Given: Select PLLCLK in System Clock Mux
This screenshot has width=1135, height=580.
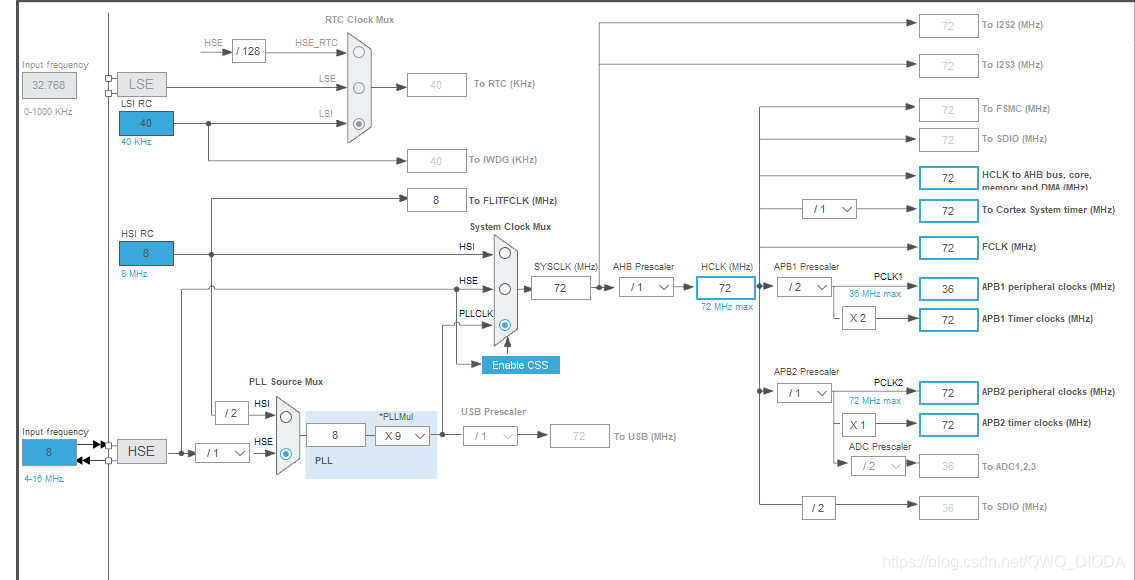Looking at the screenshot, I should pos(505,325).
